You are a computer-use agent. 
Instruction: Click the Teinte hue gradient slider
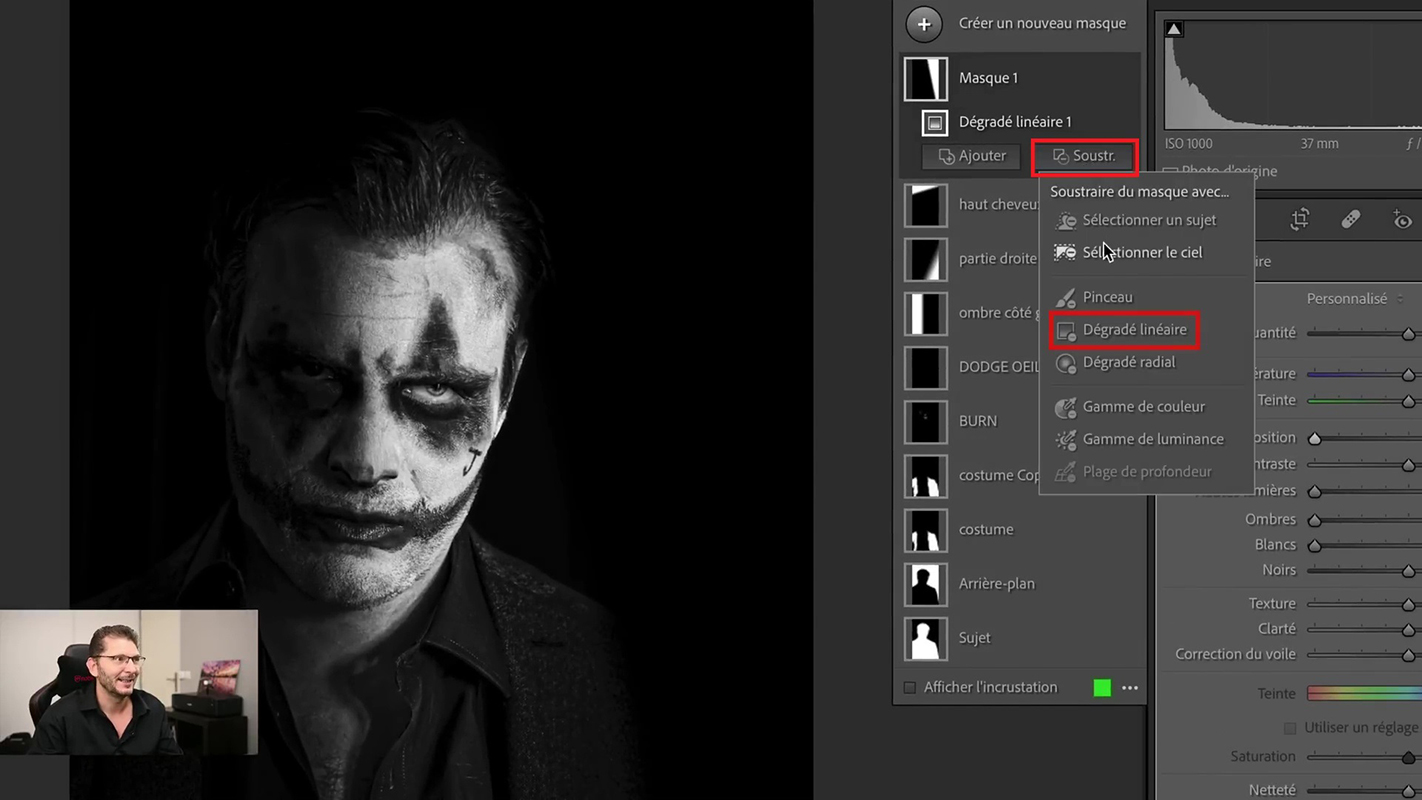click(x=1364, y=693)
